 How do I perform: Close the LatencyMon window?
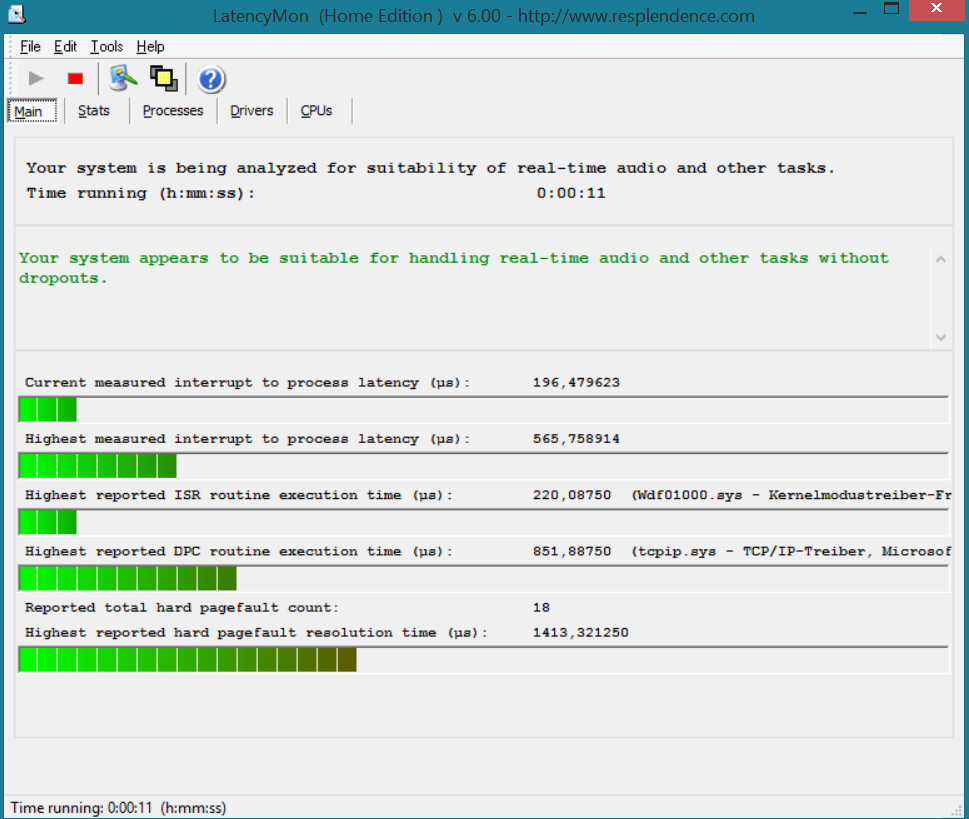click(936, 9)
